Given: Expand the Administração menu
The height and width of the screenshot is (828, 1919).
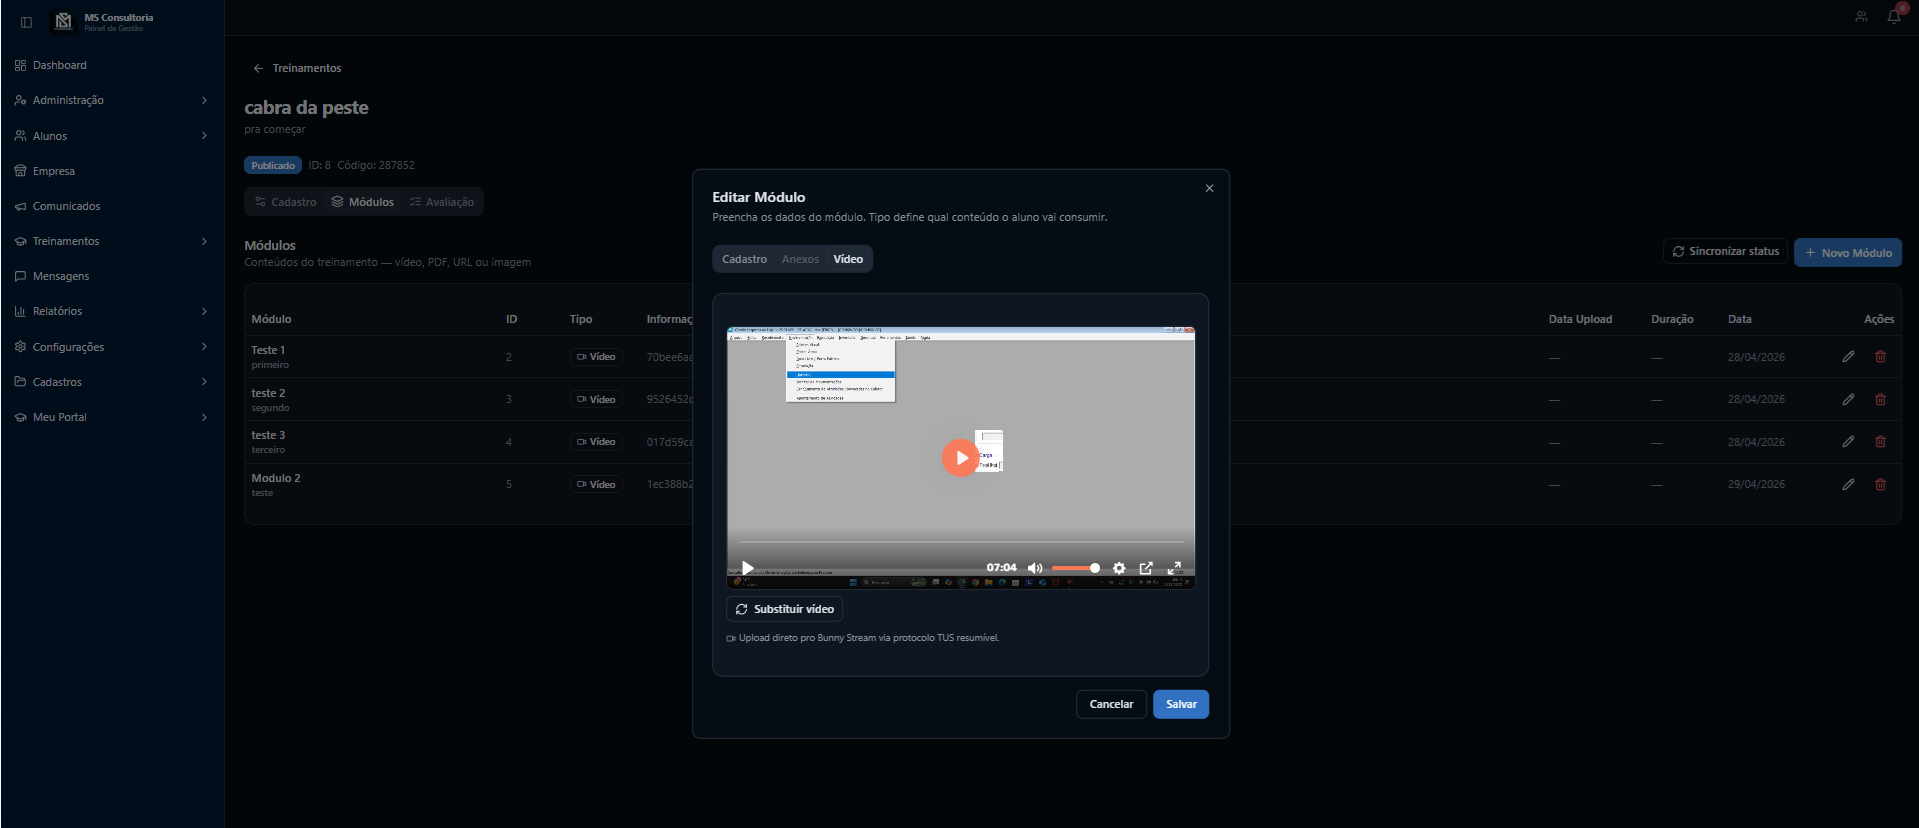Looking at the screenshot, I should pyautogui.click(x=112, y=100).
